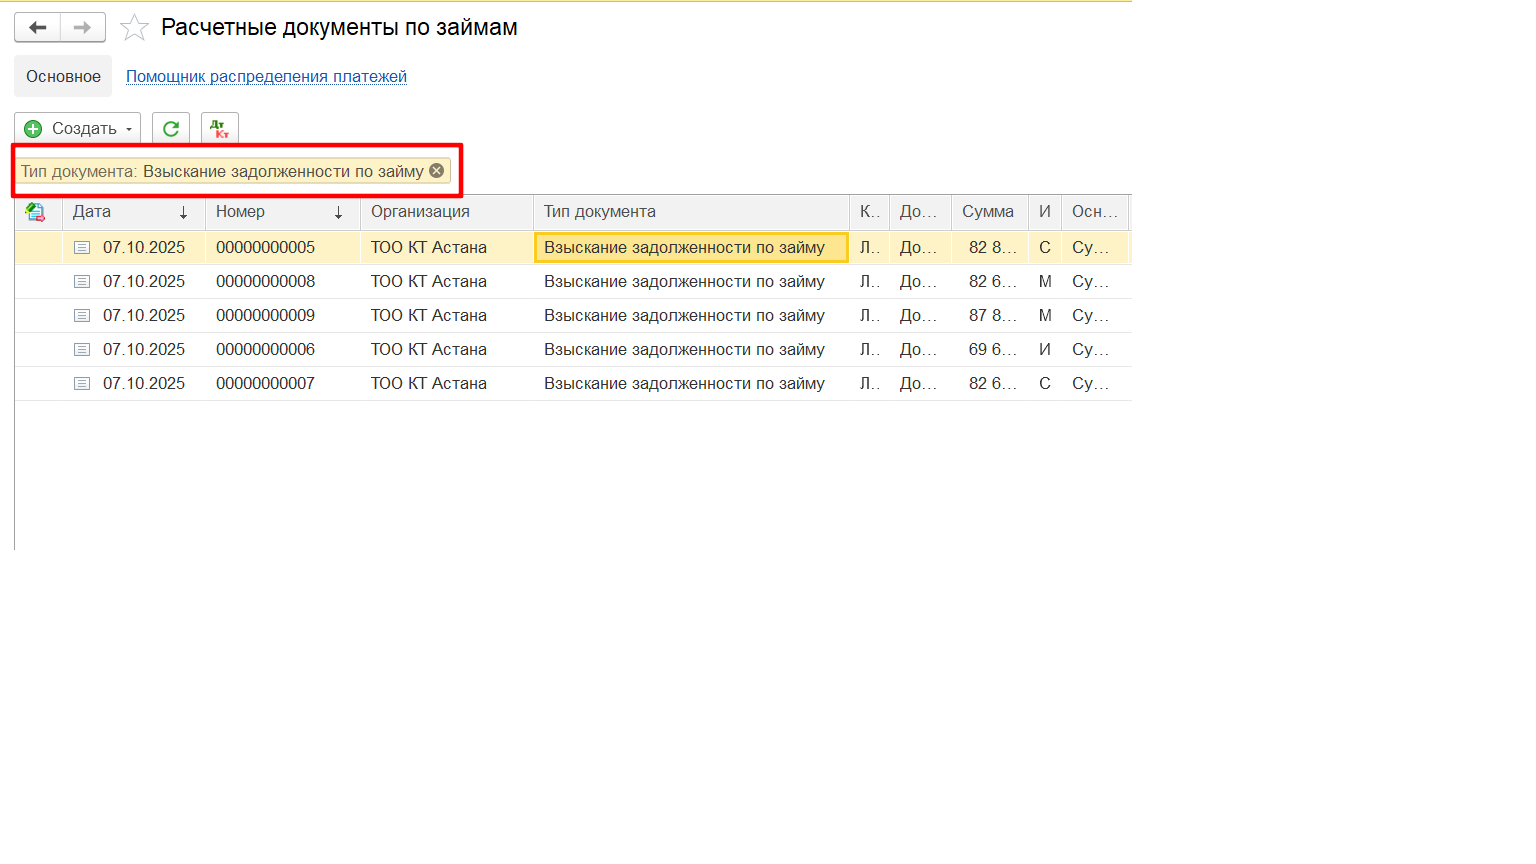This screenshot has height=864, width=1536.
Task: Open Помощник распределения платежей link
Action: [266, 76]
